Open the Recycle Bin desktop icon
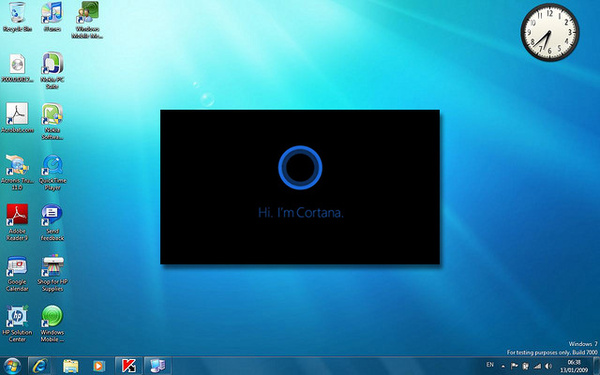 tap(17, 17)
